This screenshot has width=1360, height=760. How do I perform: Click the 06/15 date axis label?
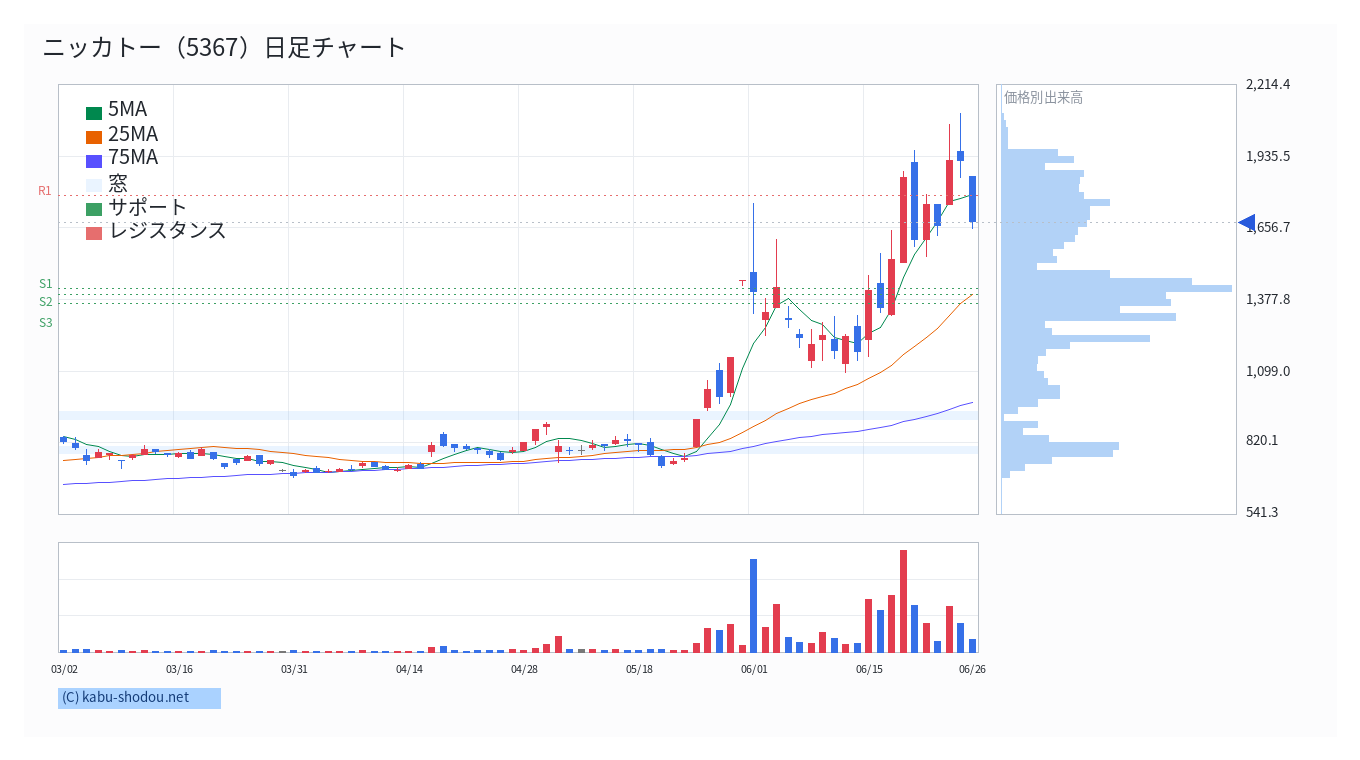869,670
